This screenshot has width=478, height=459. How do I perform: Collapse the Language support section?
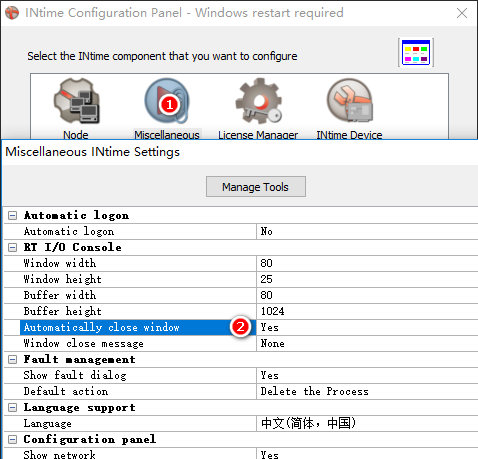click(12, 408)
